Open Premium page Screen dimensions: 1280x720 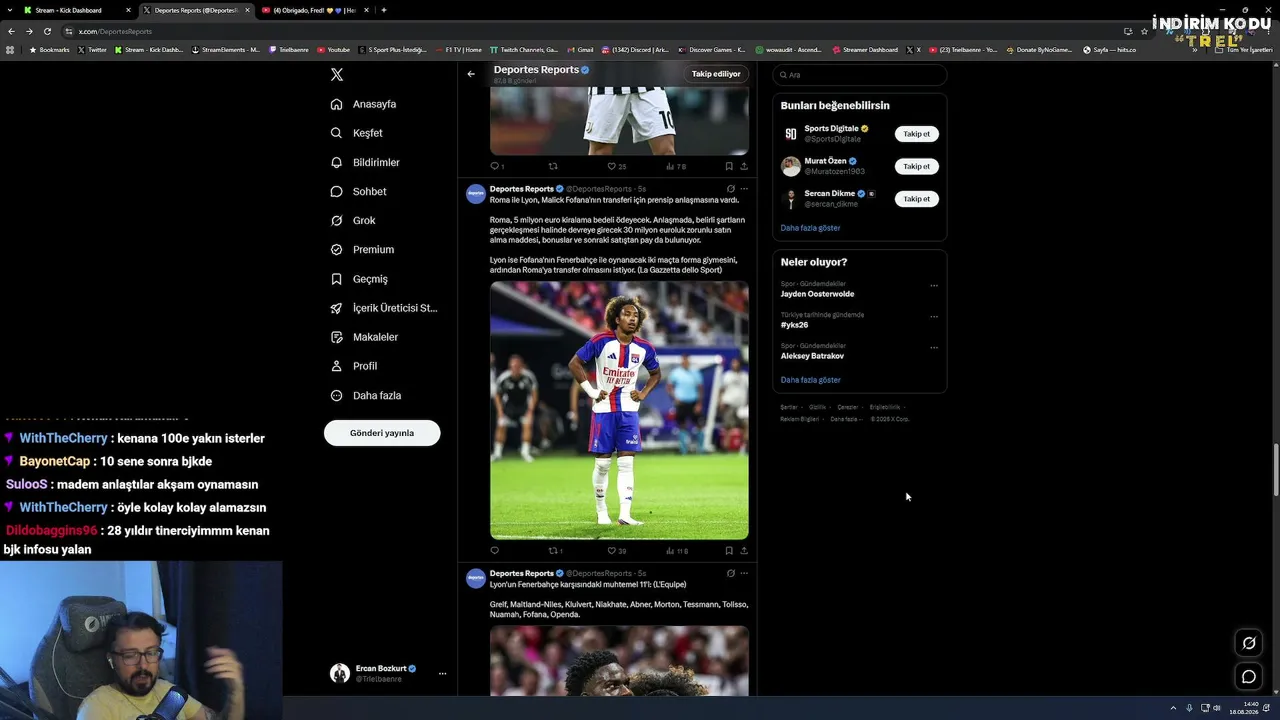point(362,249)
